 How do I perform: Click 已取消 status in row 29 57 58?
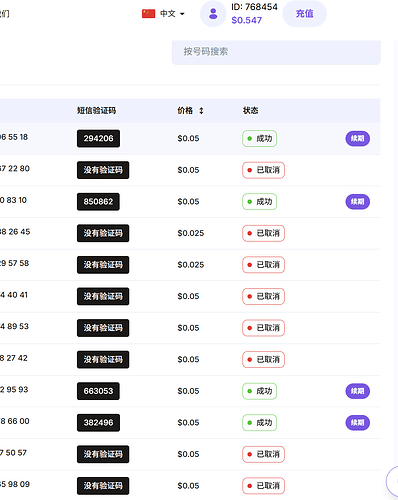pos(263,265)
